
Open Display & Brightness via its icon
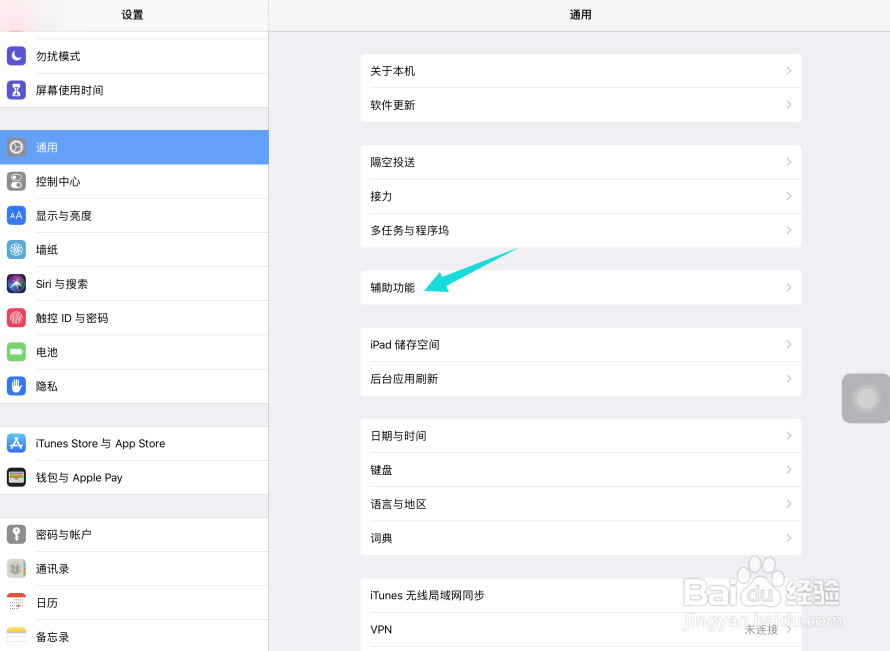click(x=16, y=215)
